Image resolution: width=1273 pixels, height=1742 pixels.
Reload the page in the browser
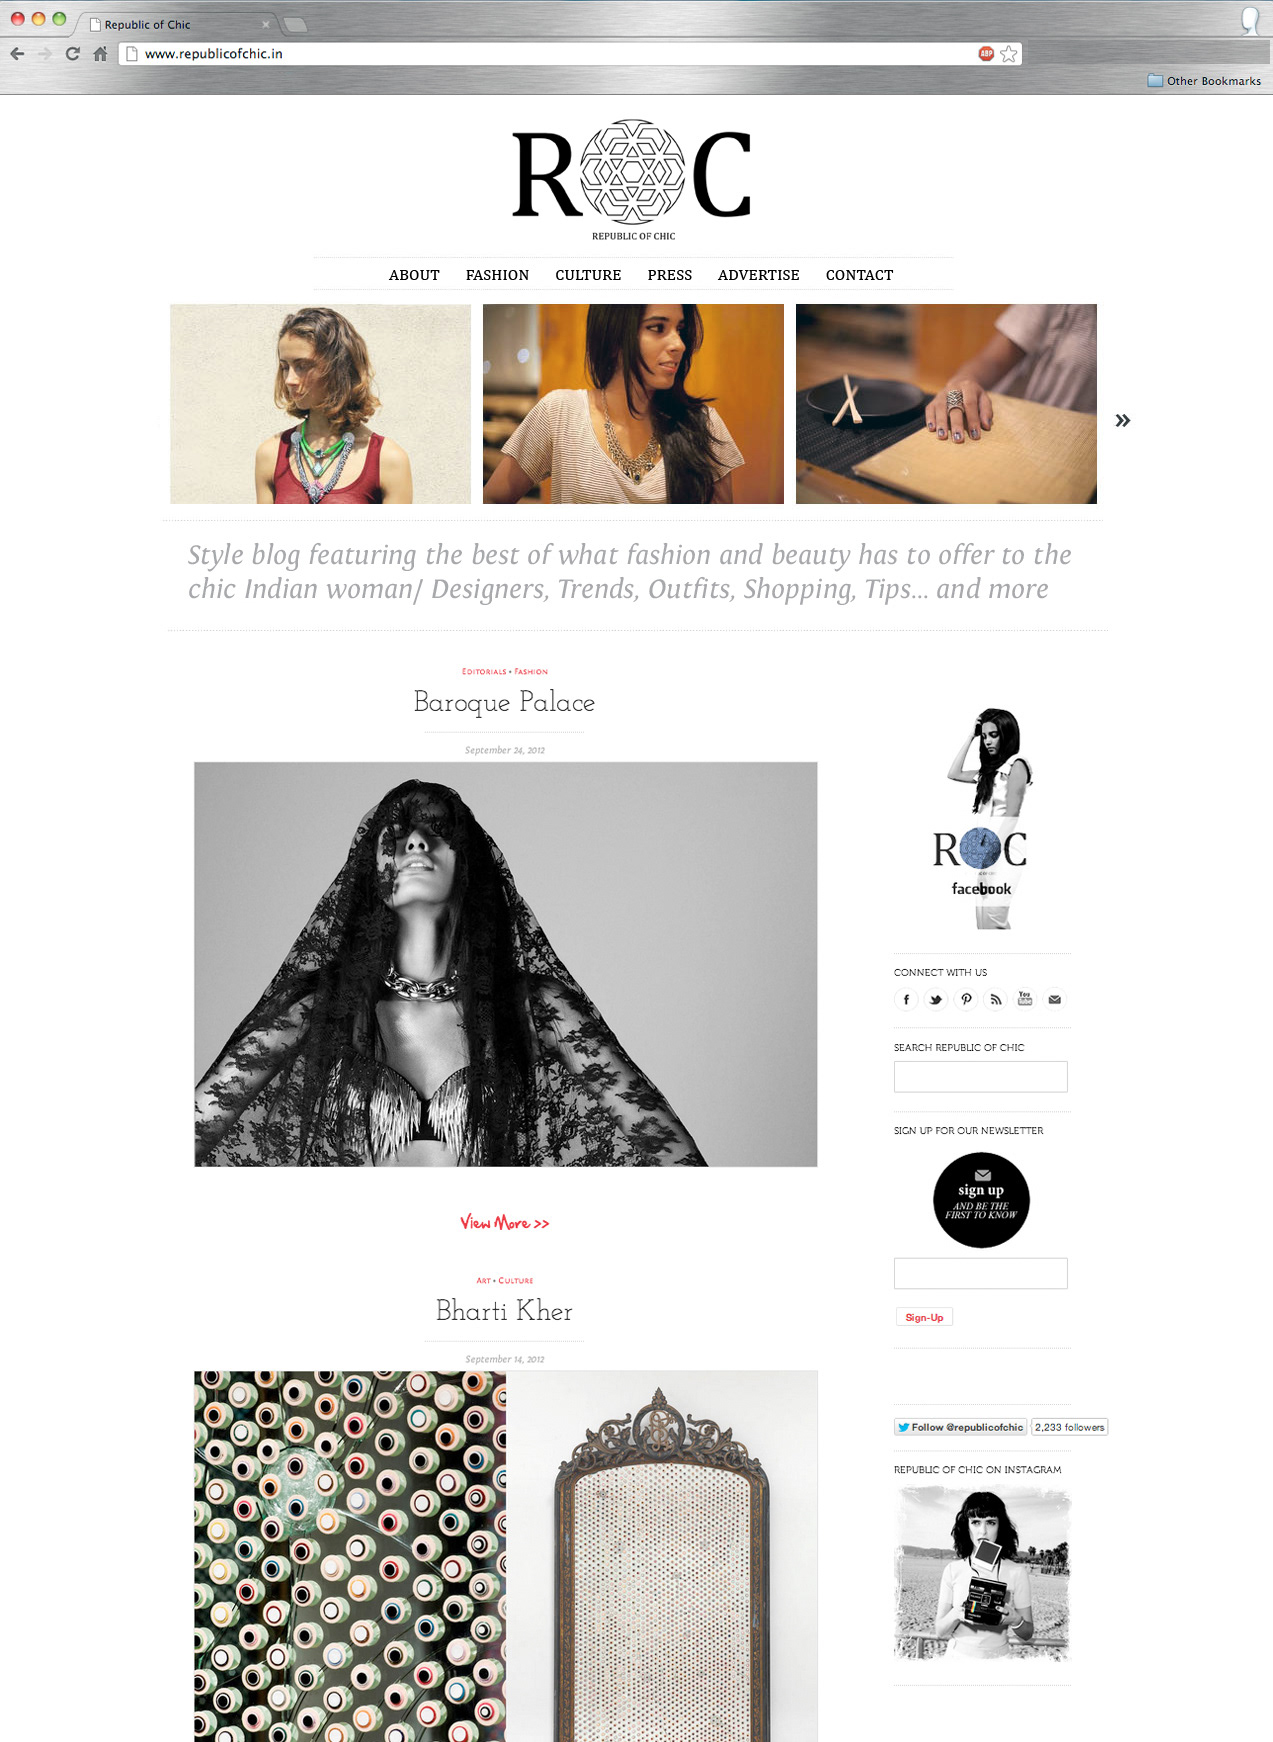[x=72, y=54]
